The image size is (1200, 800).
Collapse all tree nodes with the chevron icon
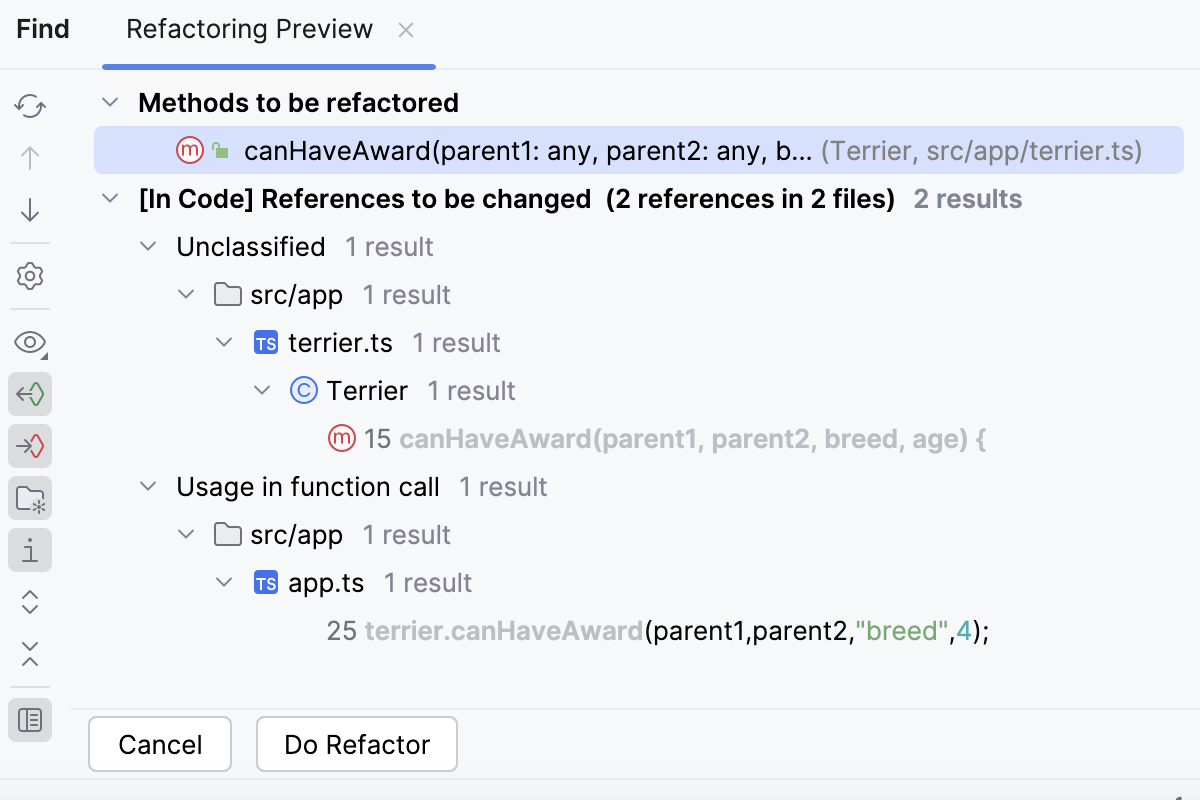[30, 654]
